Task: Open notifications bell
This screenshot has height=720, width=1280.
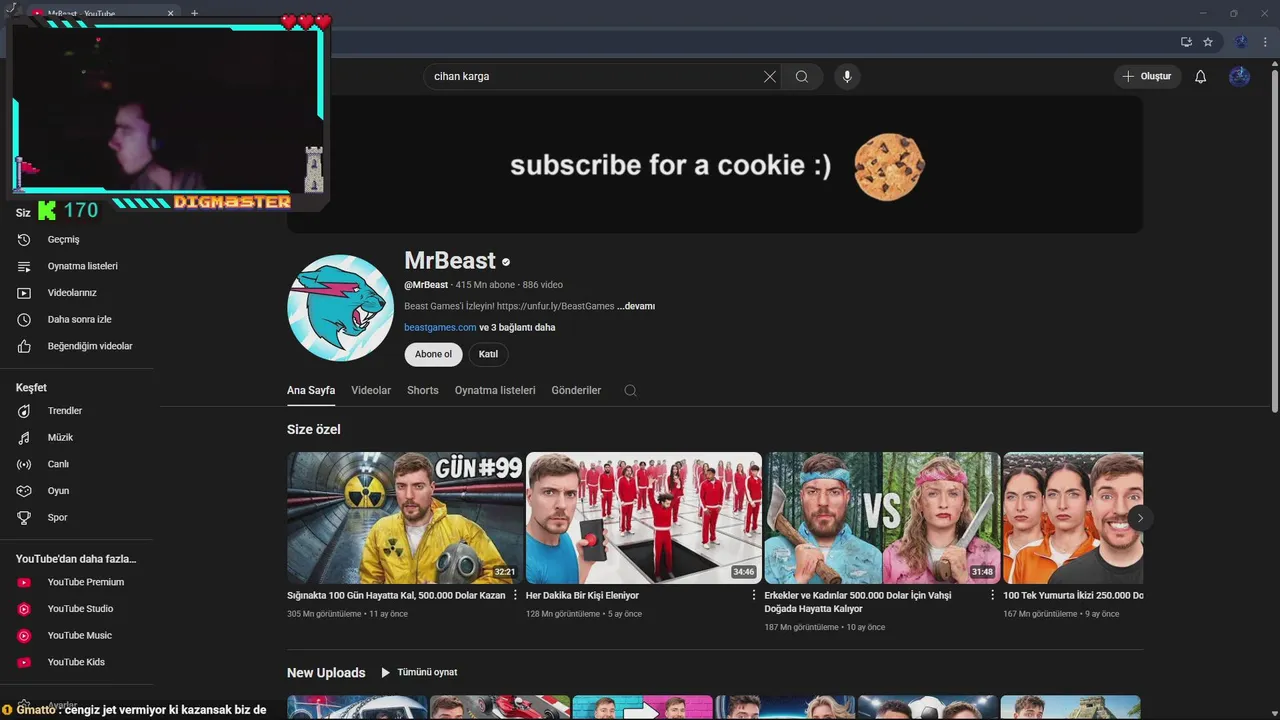Action: pyautogui.click(x=1201, y=77)
